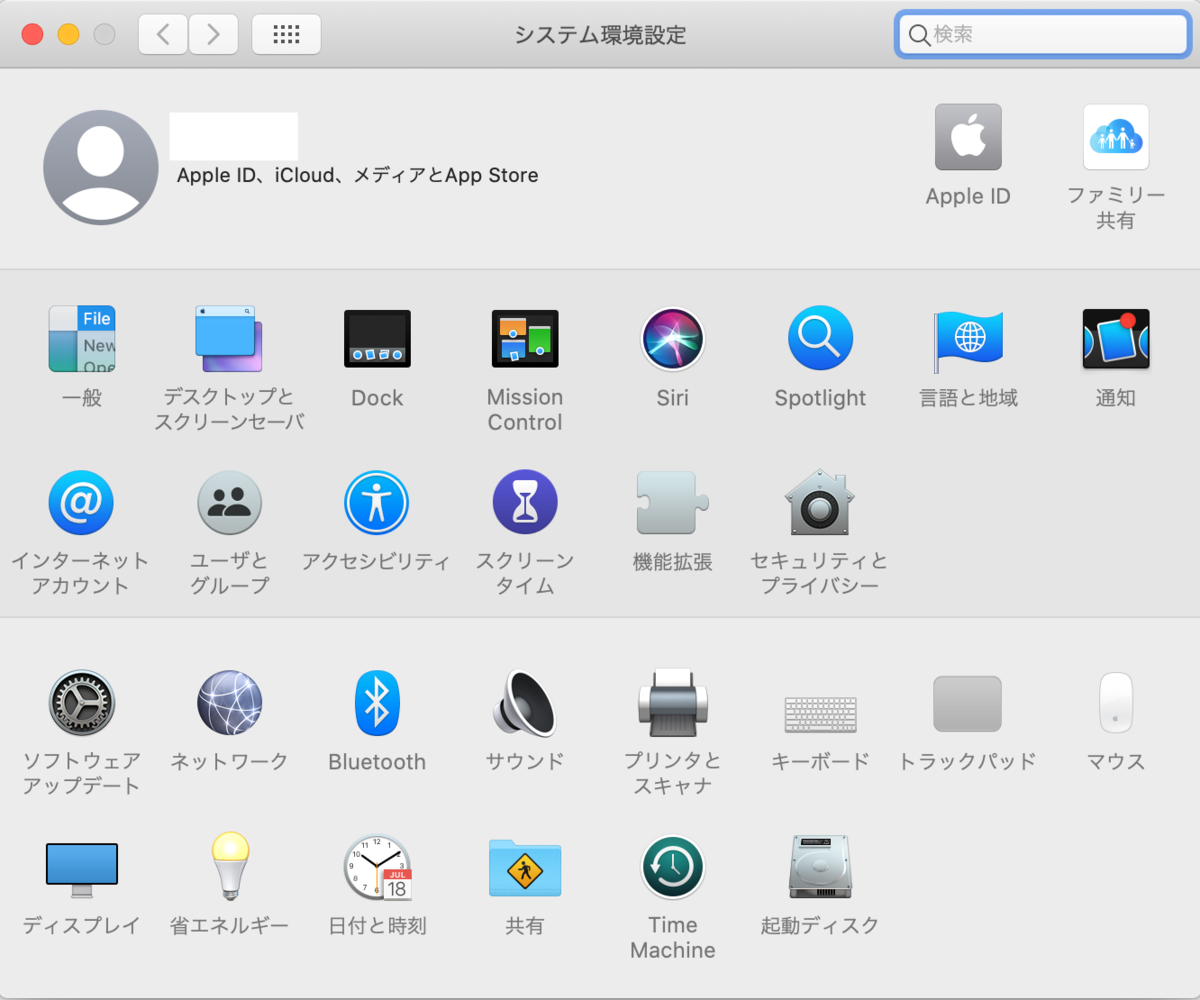Click the user account avatar picture
The height and width of the screenshot is (1000, 1200).
pos(101,167)
